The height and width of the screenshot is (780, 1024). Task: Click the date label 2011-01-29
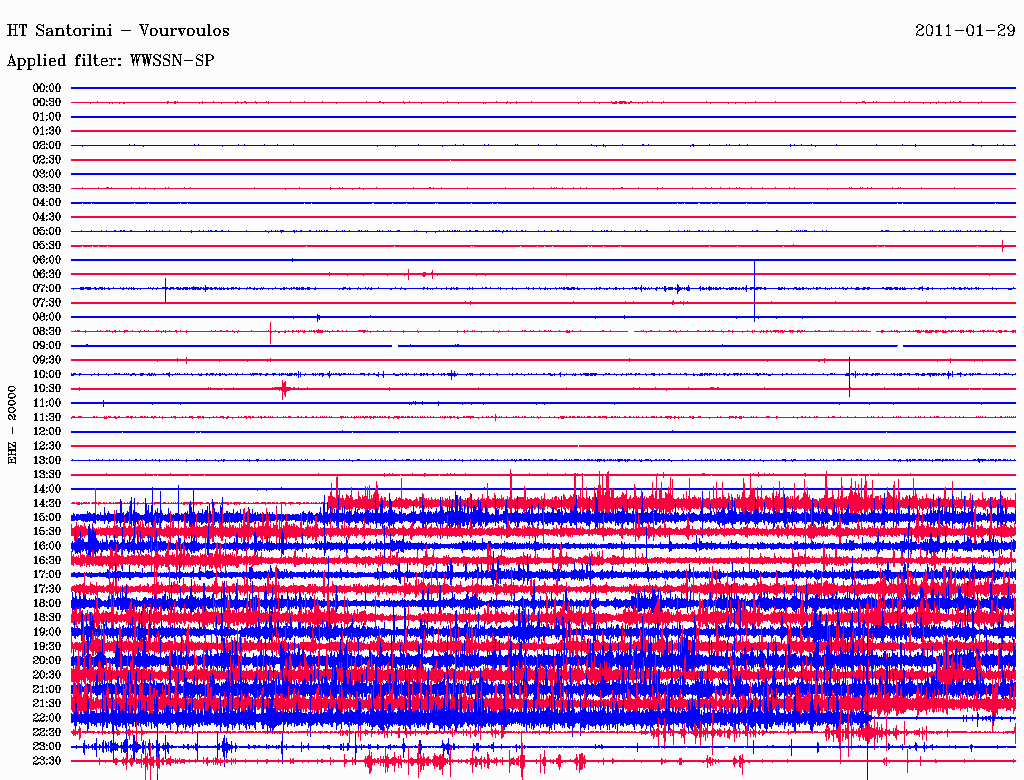click(x=964, y=31)
